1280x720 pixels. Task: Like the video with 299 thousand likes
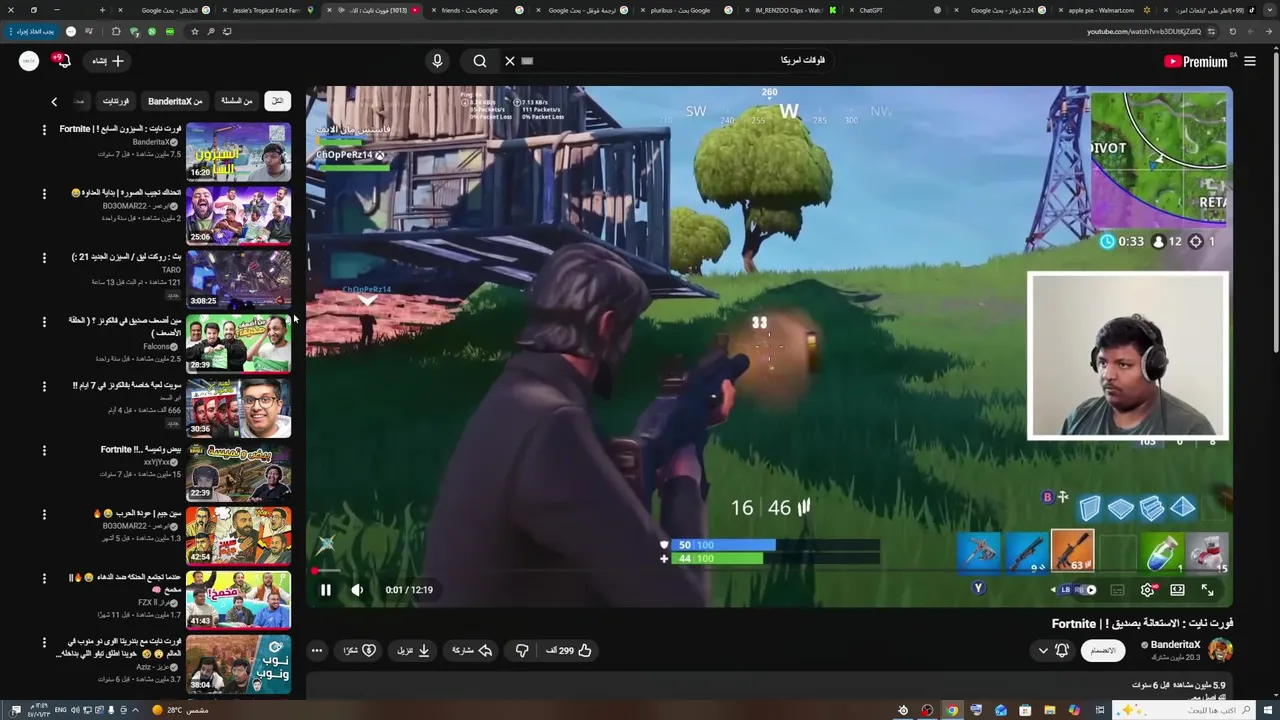point(569,650)
